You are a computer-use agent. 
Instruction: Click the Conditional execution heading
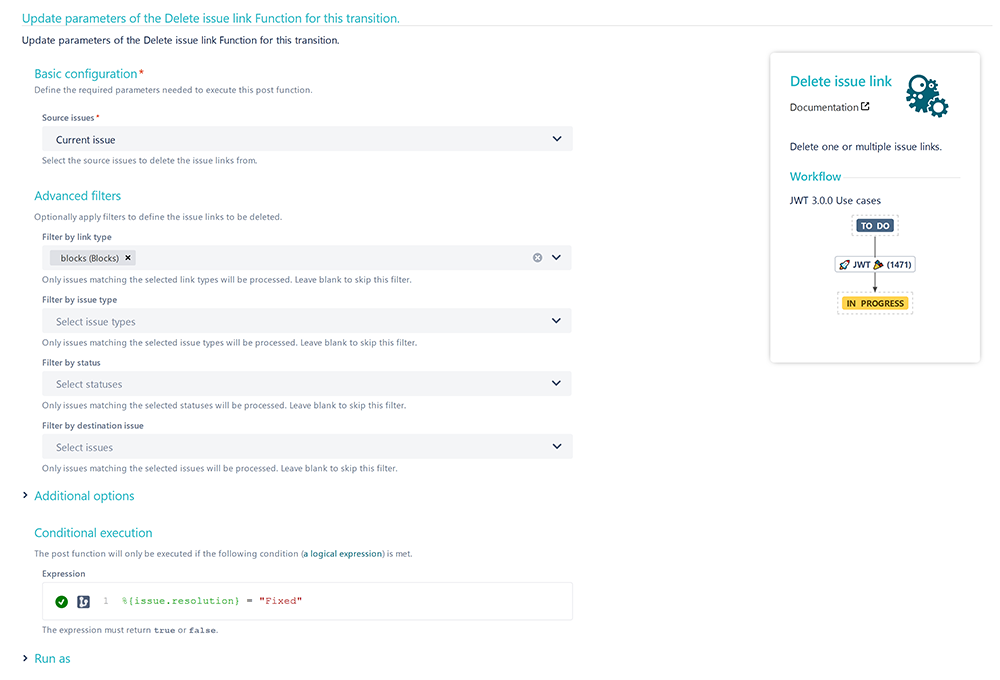pyautogui.click(x=93, y=533)
